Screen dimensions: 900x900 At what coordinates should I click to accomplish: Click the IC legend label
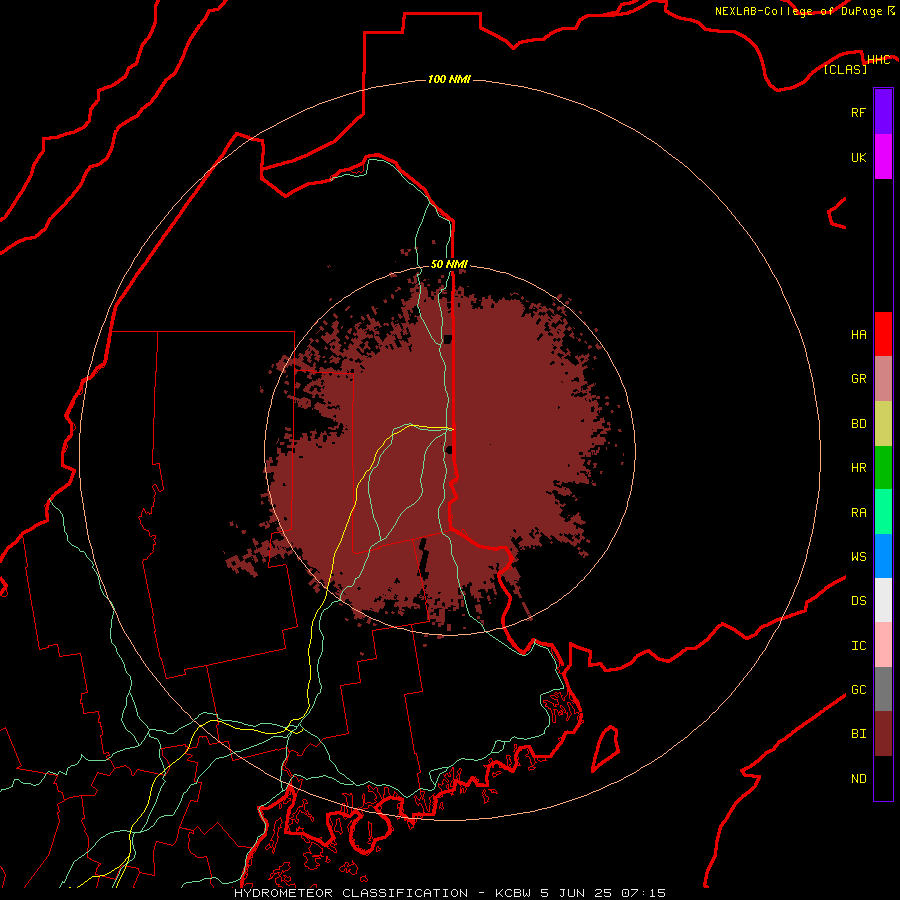[x=858, y=646]
